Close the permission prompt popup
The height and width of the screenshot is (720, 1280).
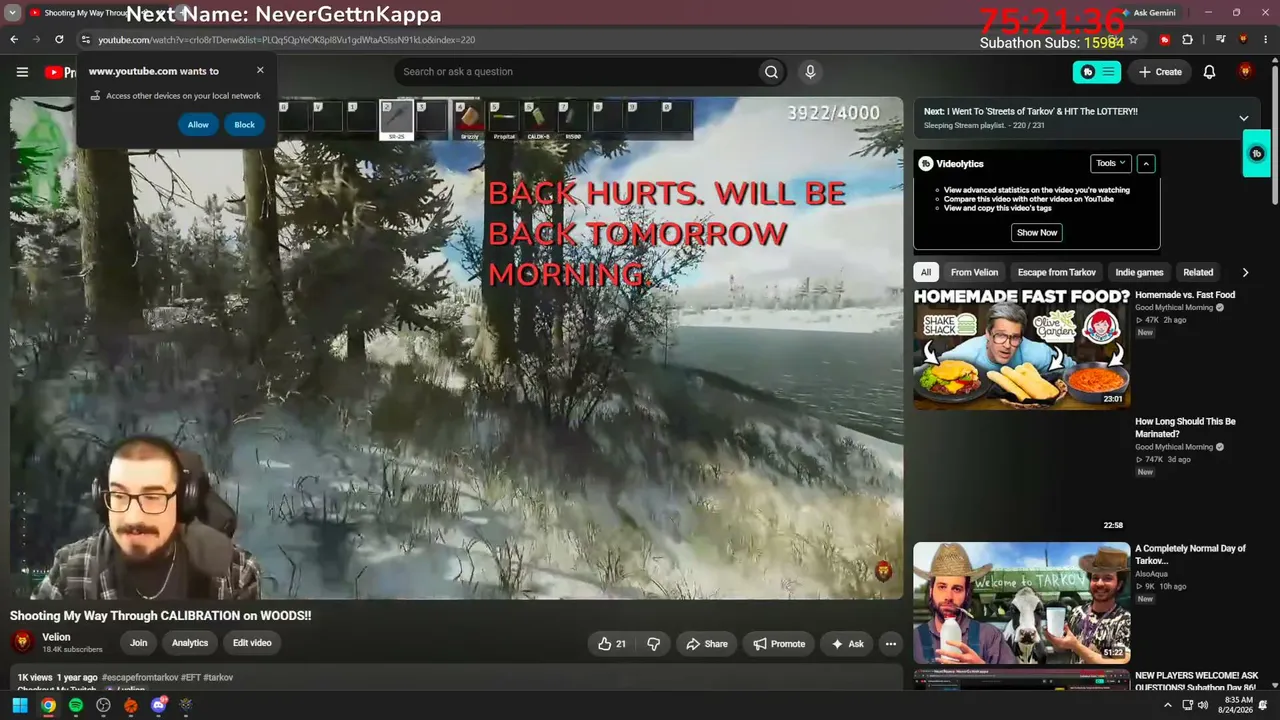tap(260, 70)
